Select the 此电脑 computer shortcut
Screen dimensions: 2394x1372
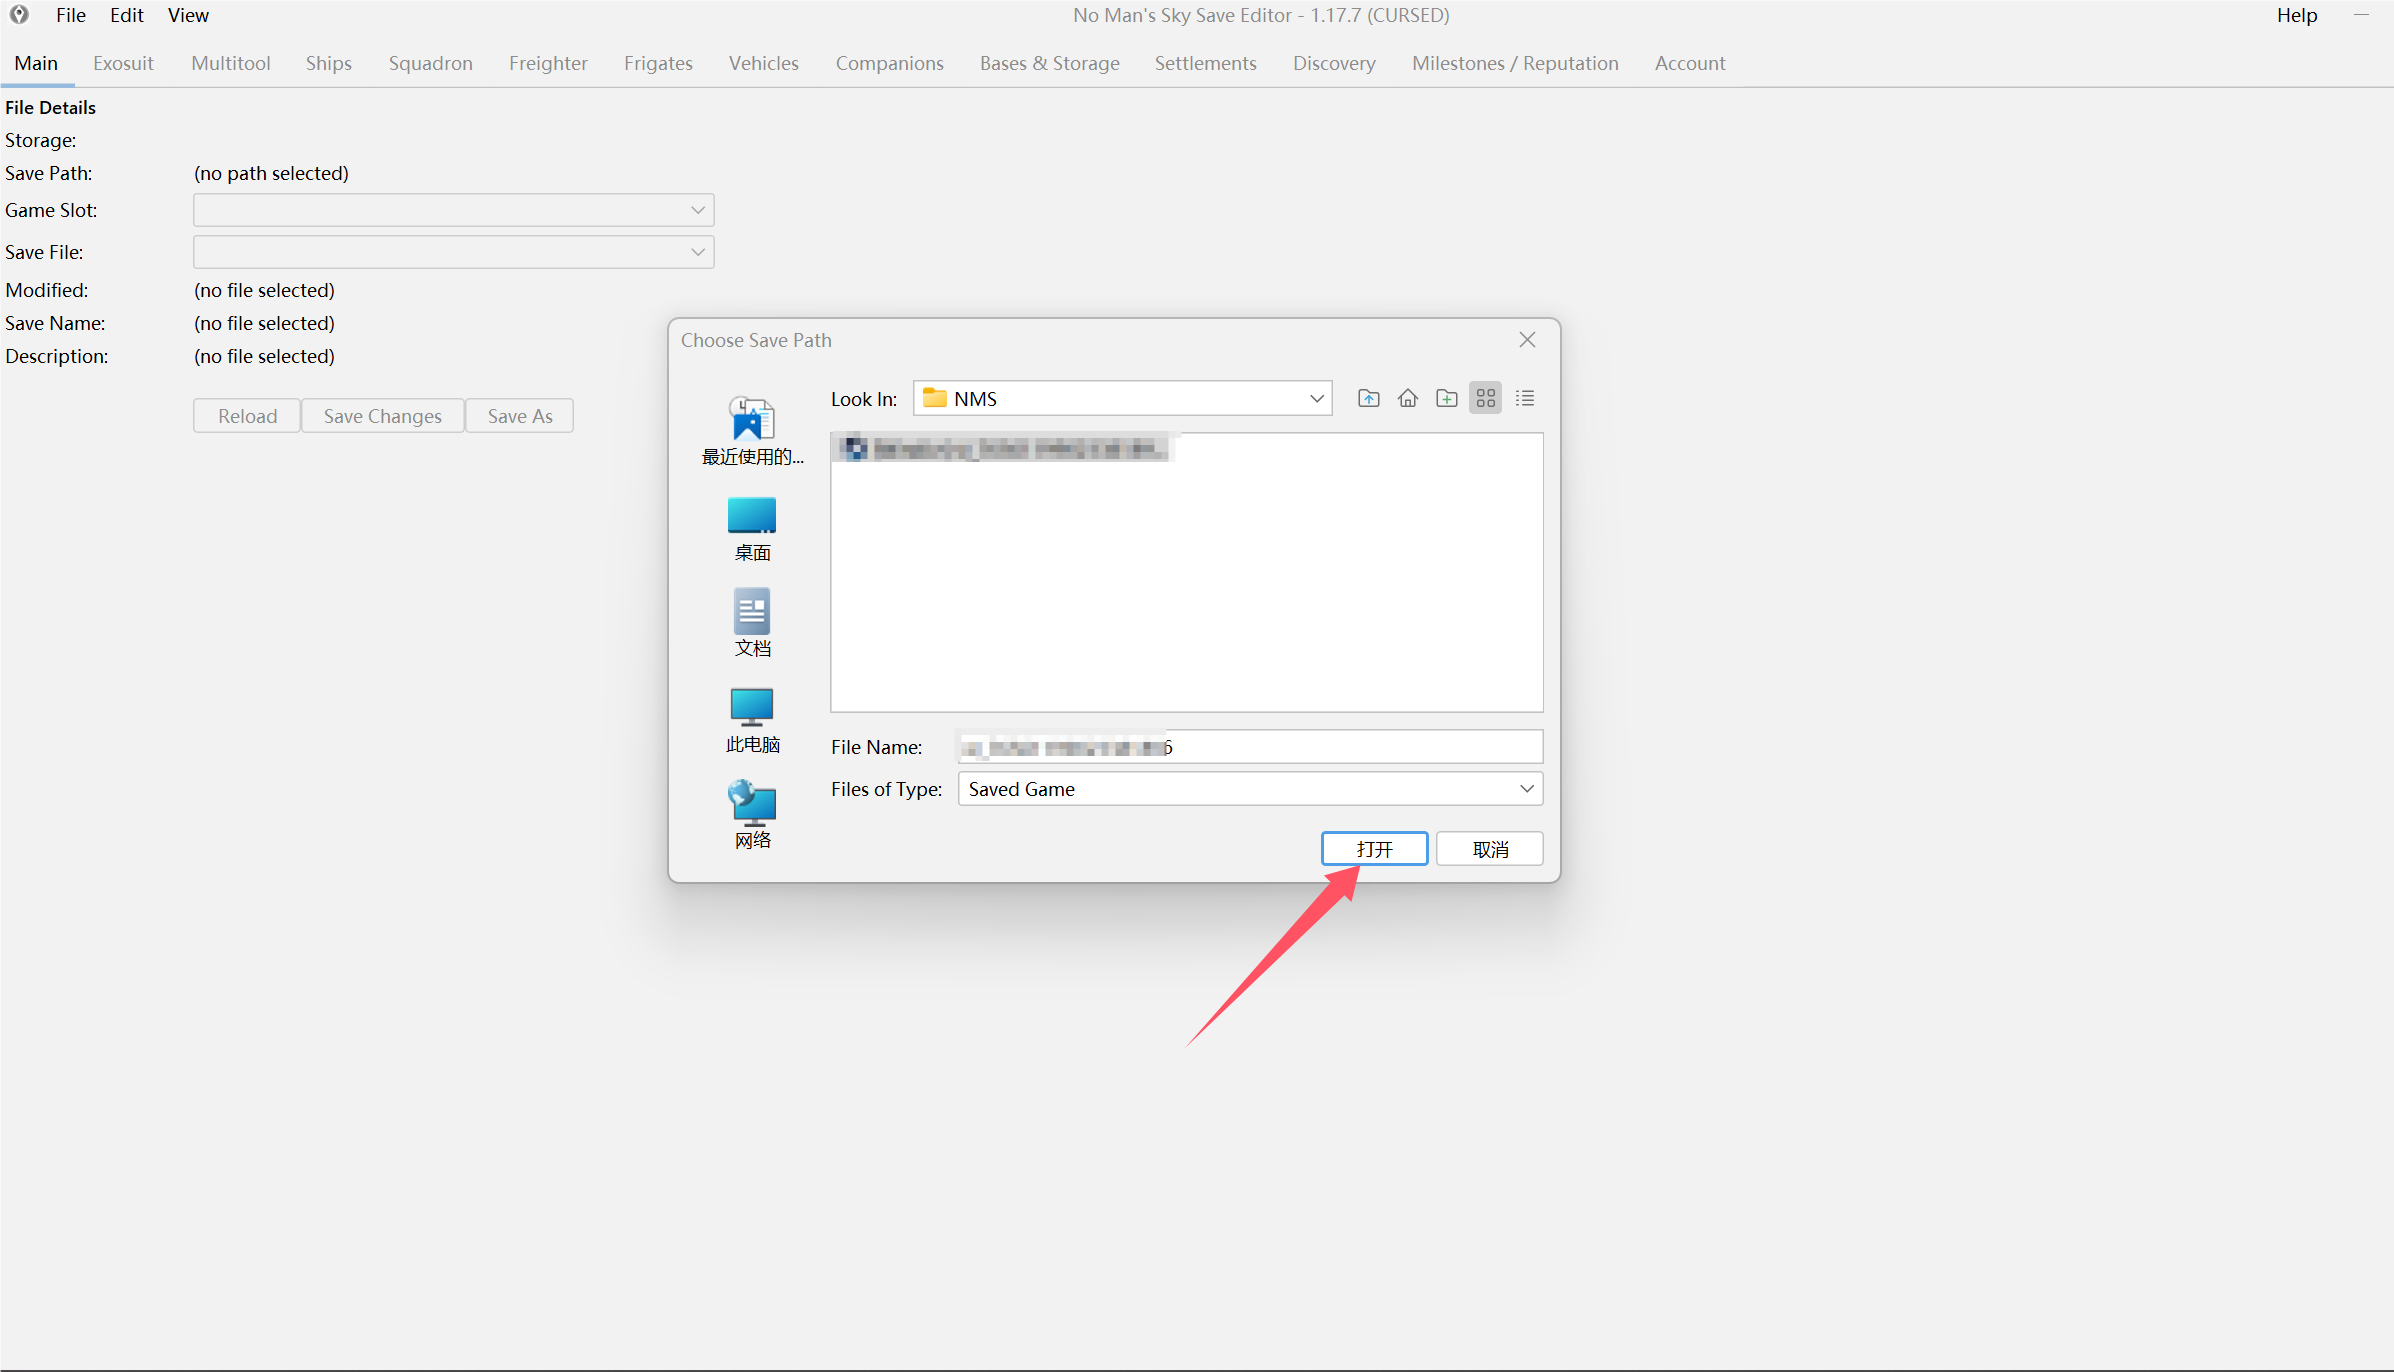click(x=752, y=720)
